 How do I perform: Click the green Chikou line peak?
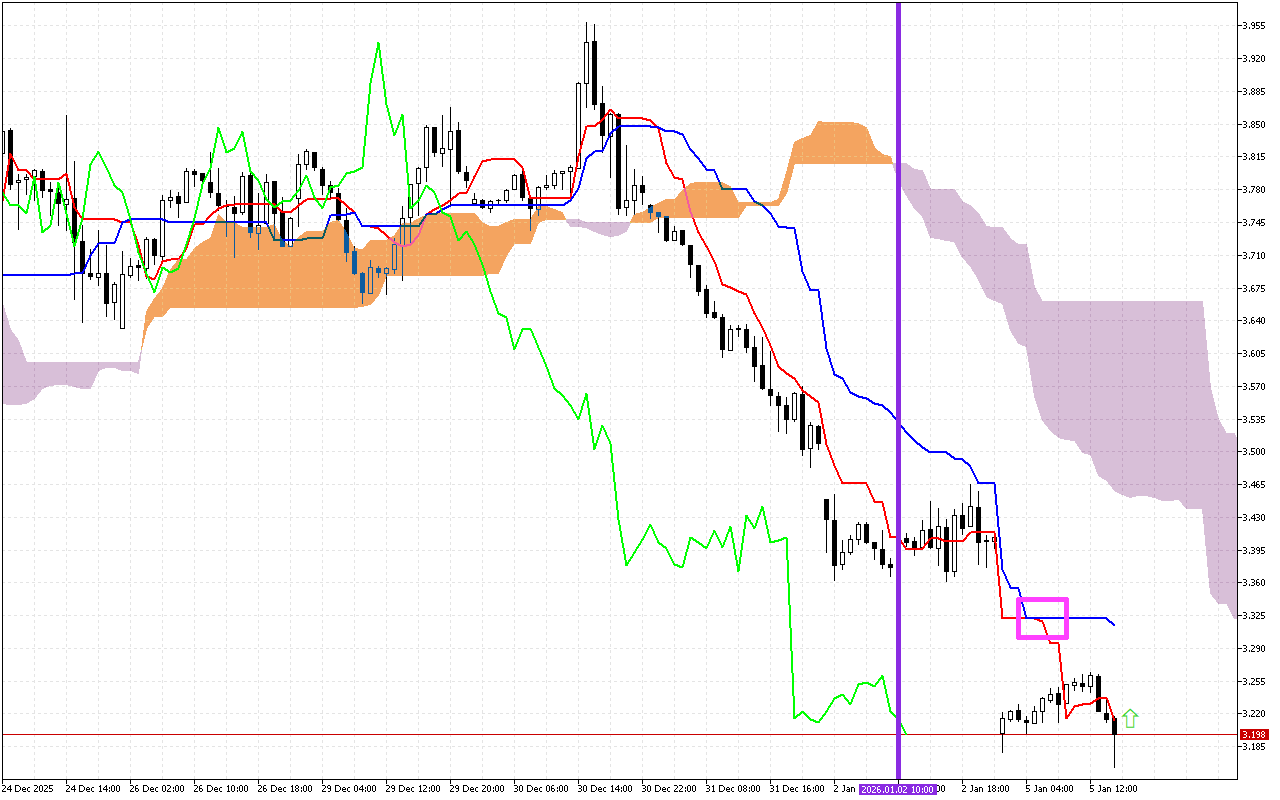tap(378, 45)
